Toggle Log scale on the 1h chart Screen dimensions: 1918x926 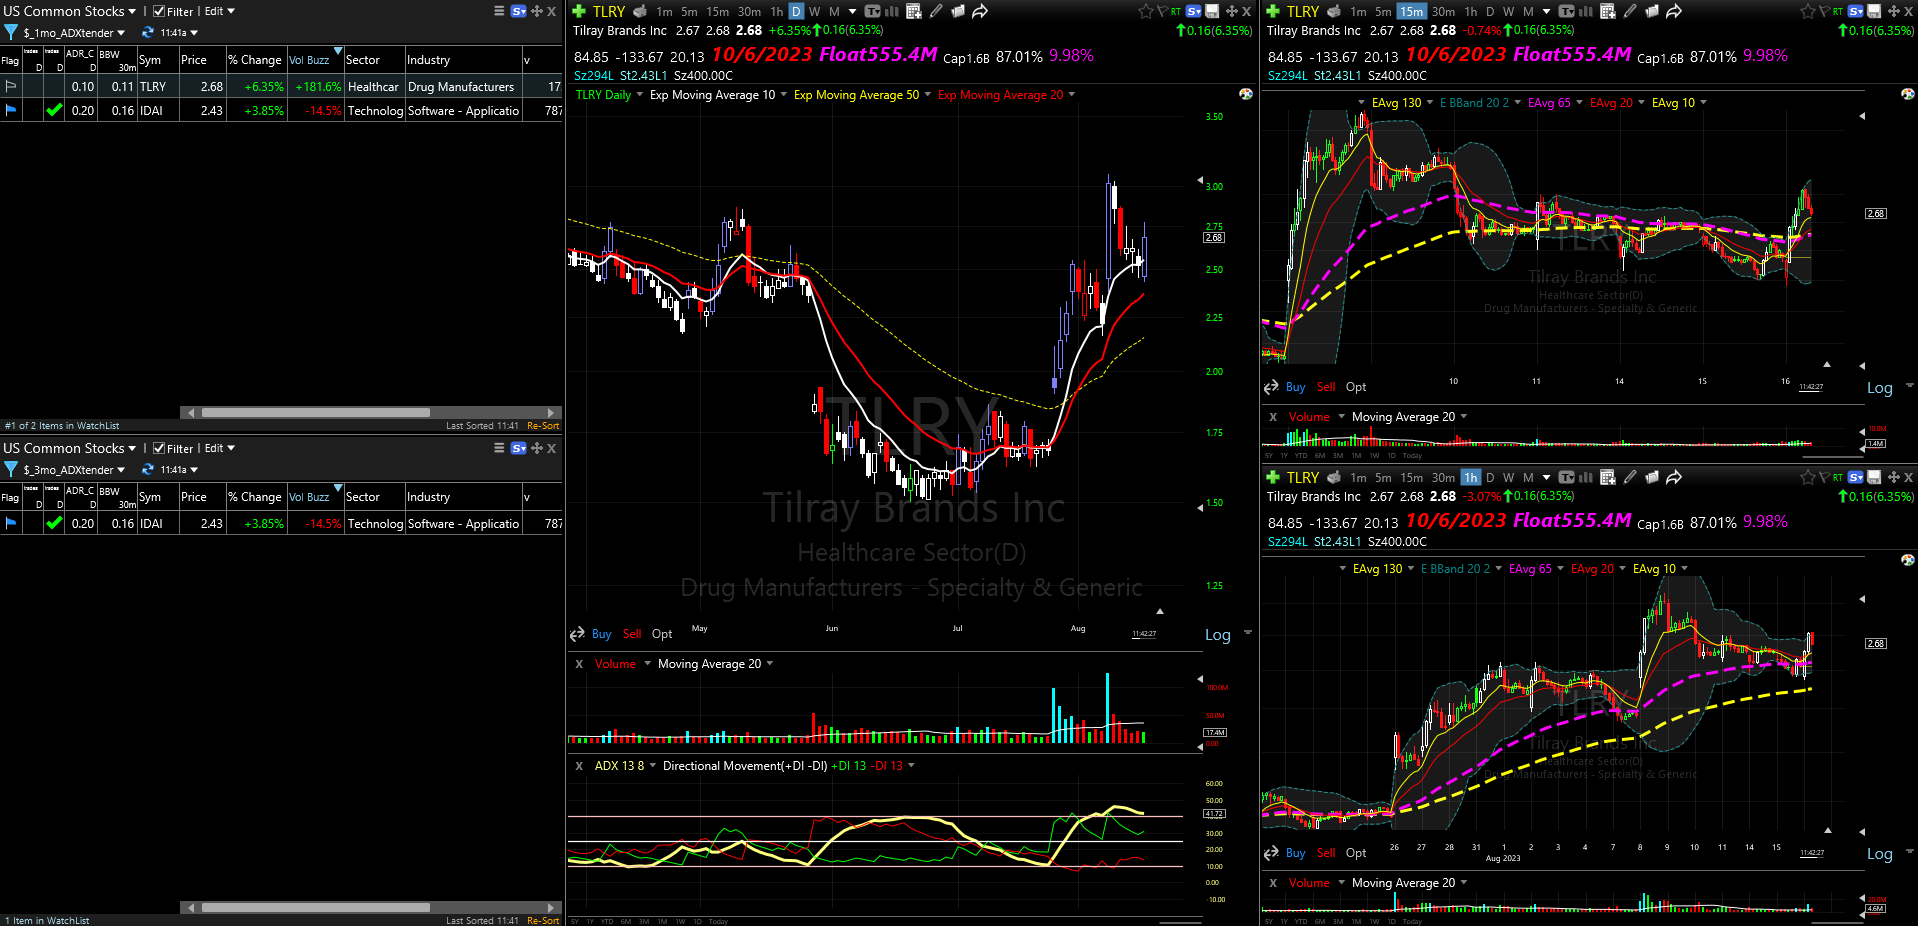pyautogui.click(x=1879, y=854)
